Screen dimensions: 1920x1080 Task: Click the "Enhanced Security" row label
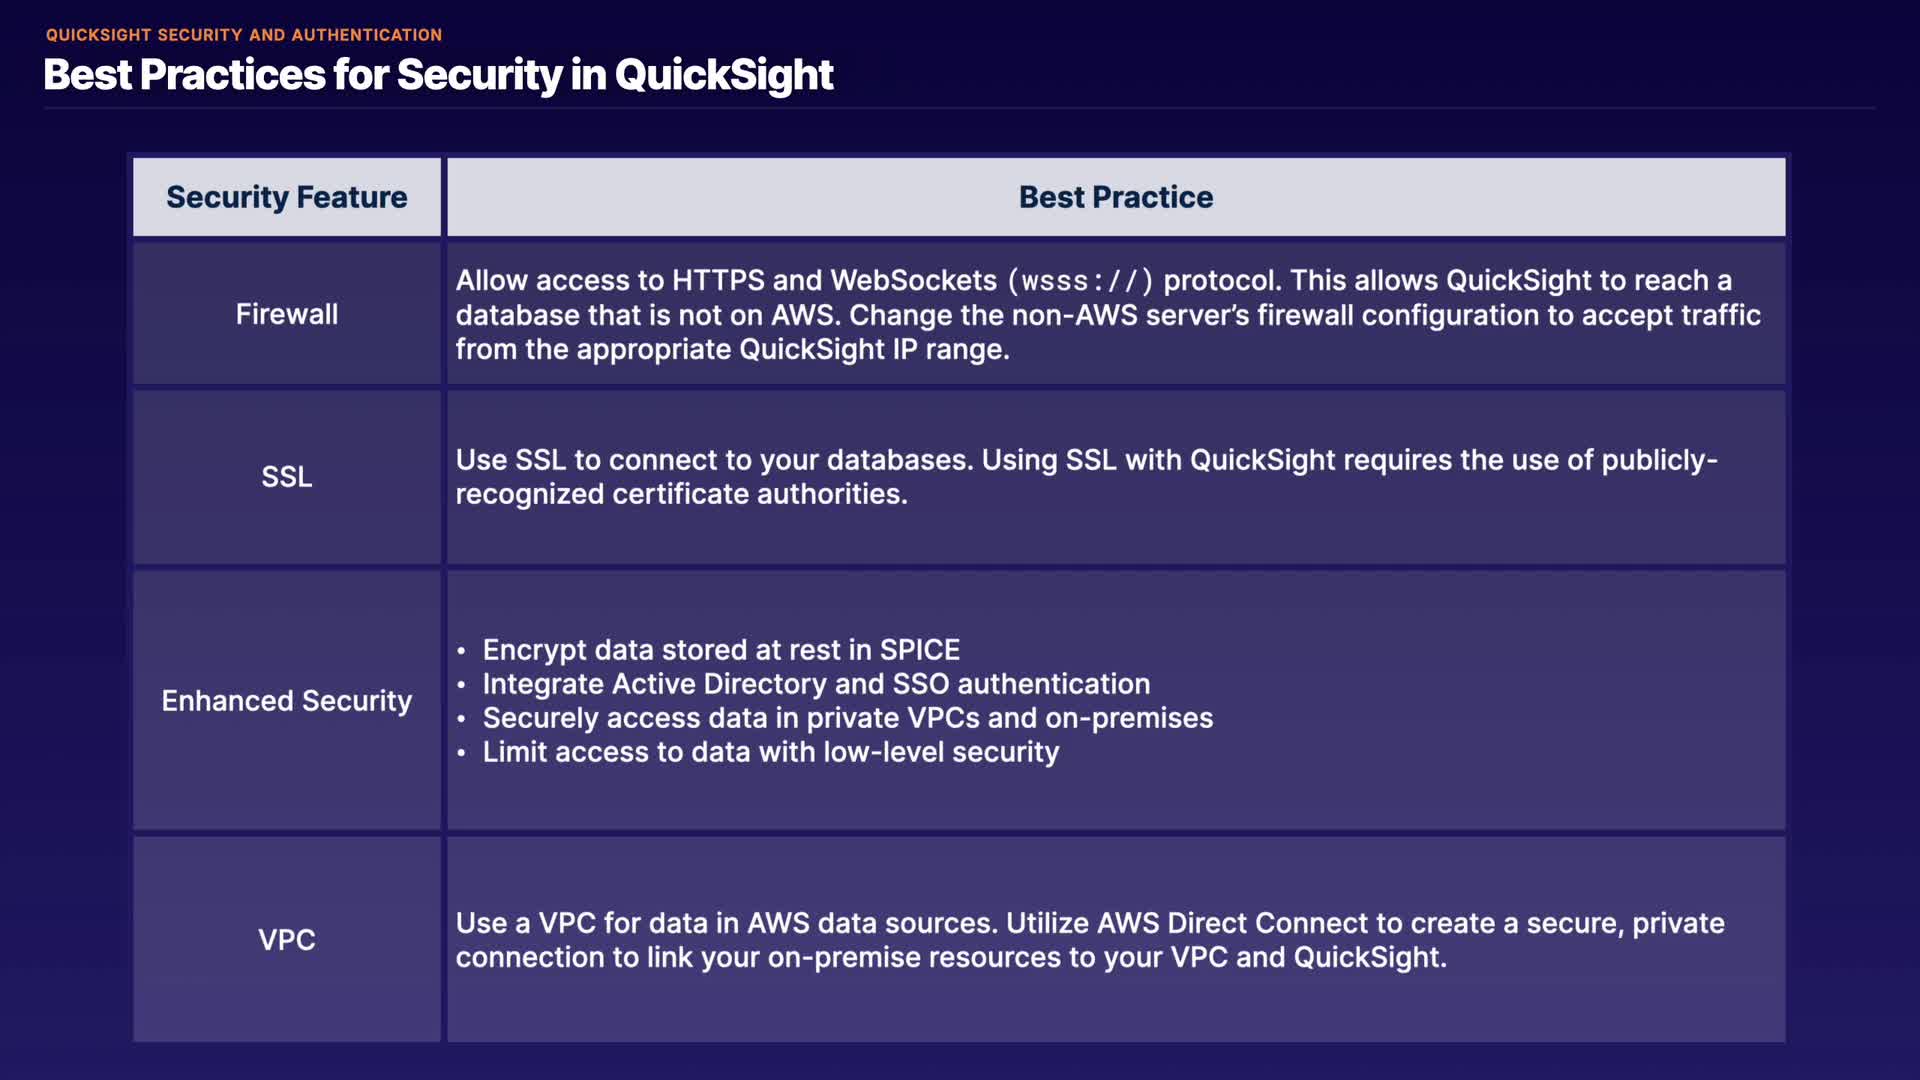tap(286, 701)
